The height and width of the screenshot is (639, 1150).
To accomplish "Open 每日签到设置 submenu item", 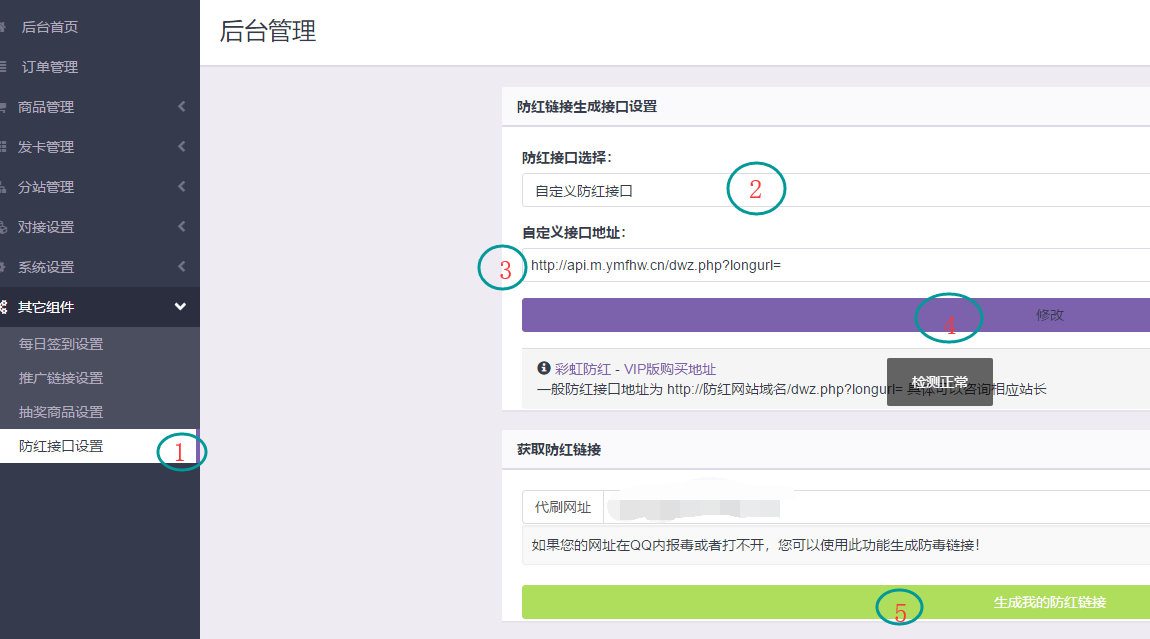I will [61, 344].
